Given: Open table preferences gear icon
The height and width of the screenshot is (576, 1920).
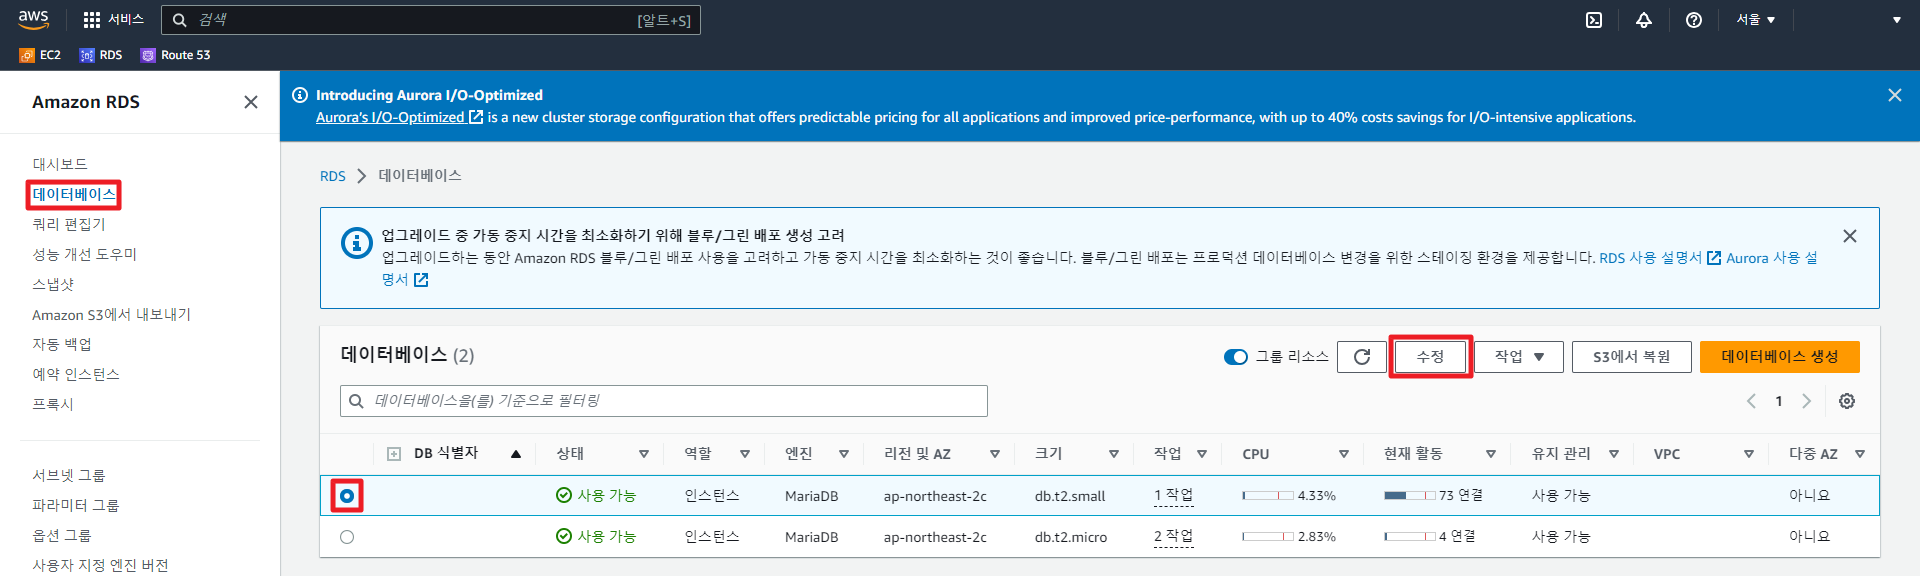Looking at the screenshot, I should pos(1847,401).
